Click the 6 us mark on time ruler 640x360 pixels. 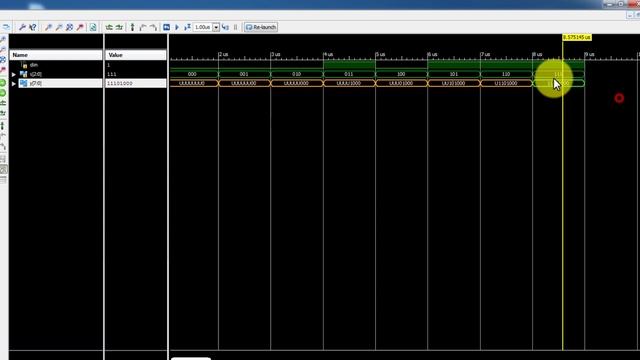point(433,54)
